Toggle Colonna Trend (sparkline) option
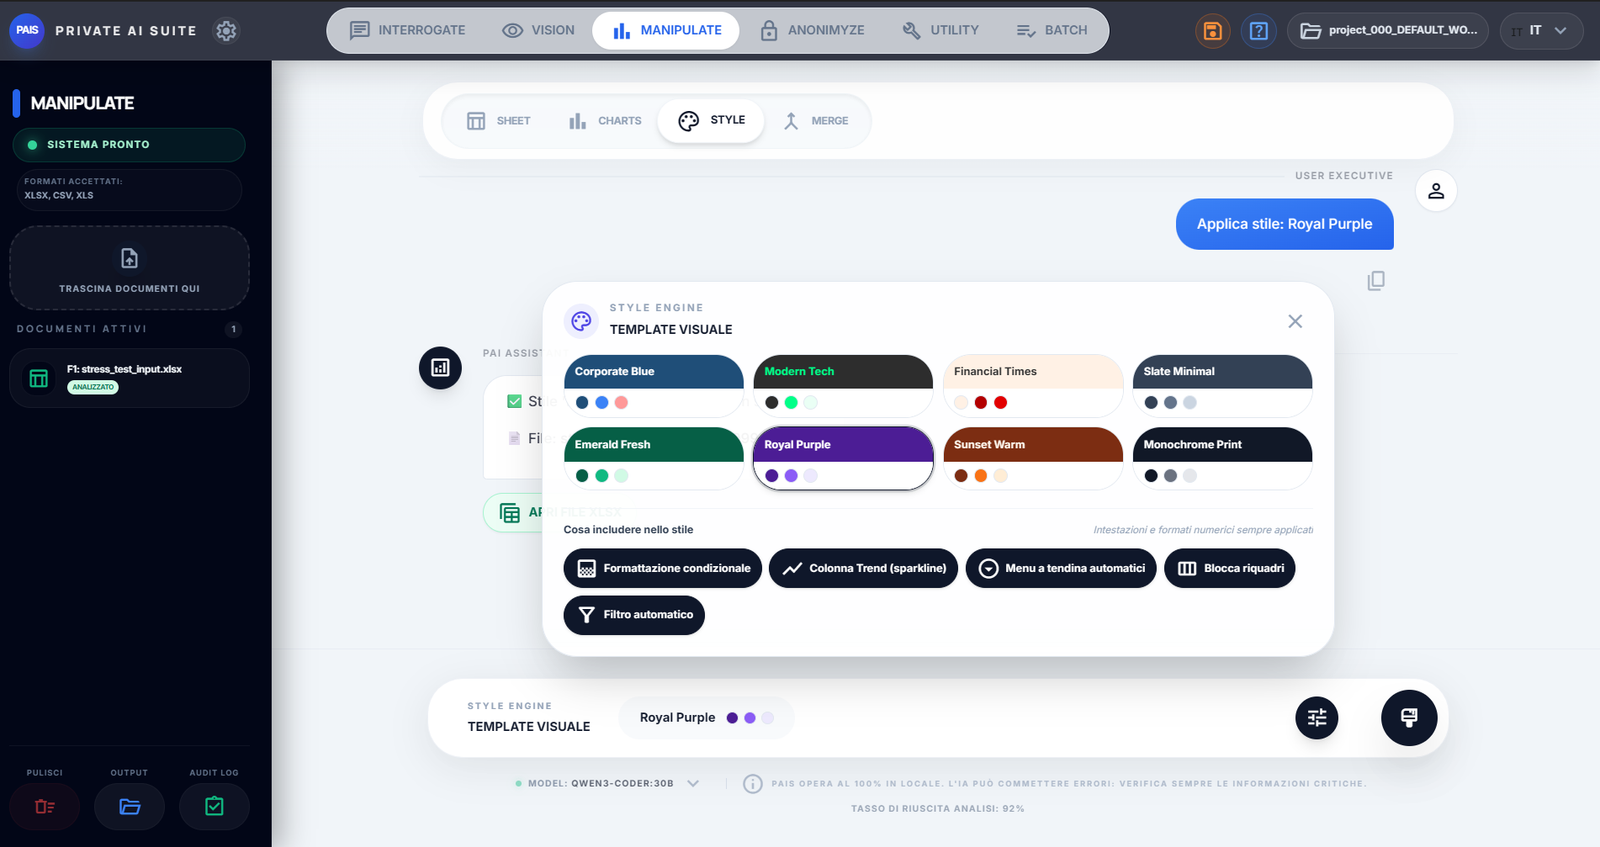This screenshot has width=1600, height=847. pyautogui.click(x=864, y=568)
